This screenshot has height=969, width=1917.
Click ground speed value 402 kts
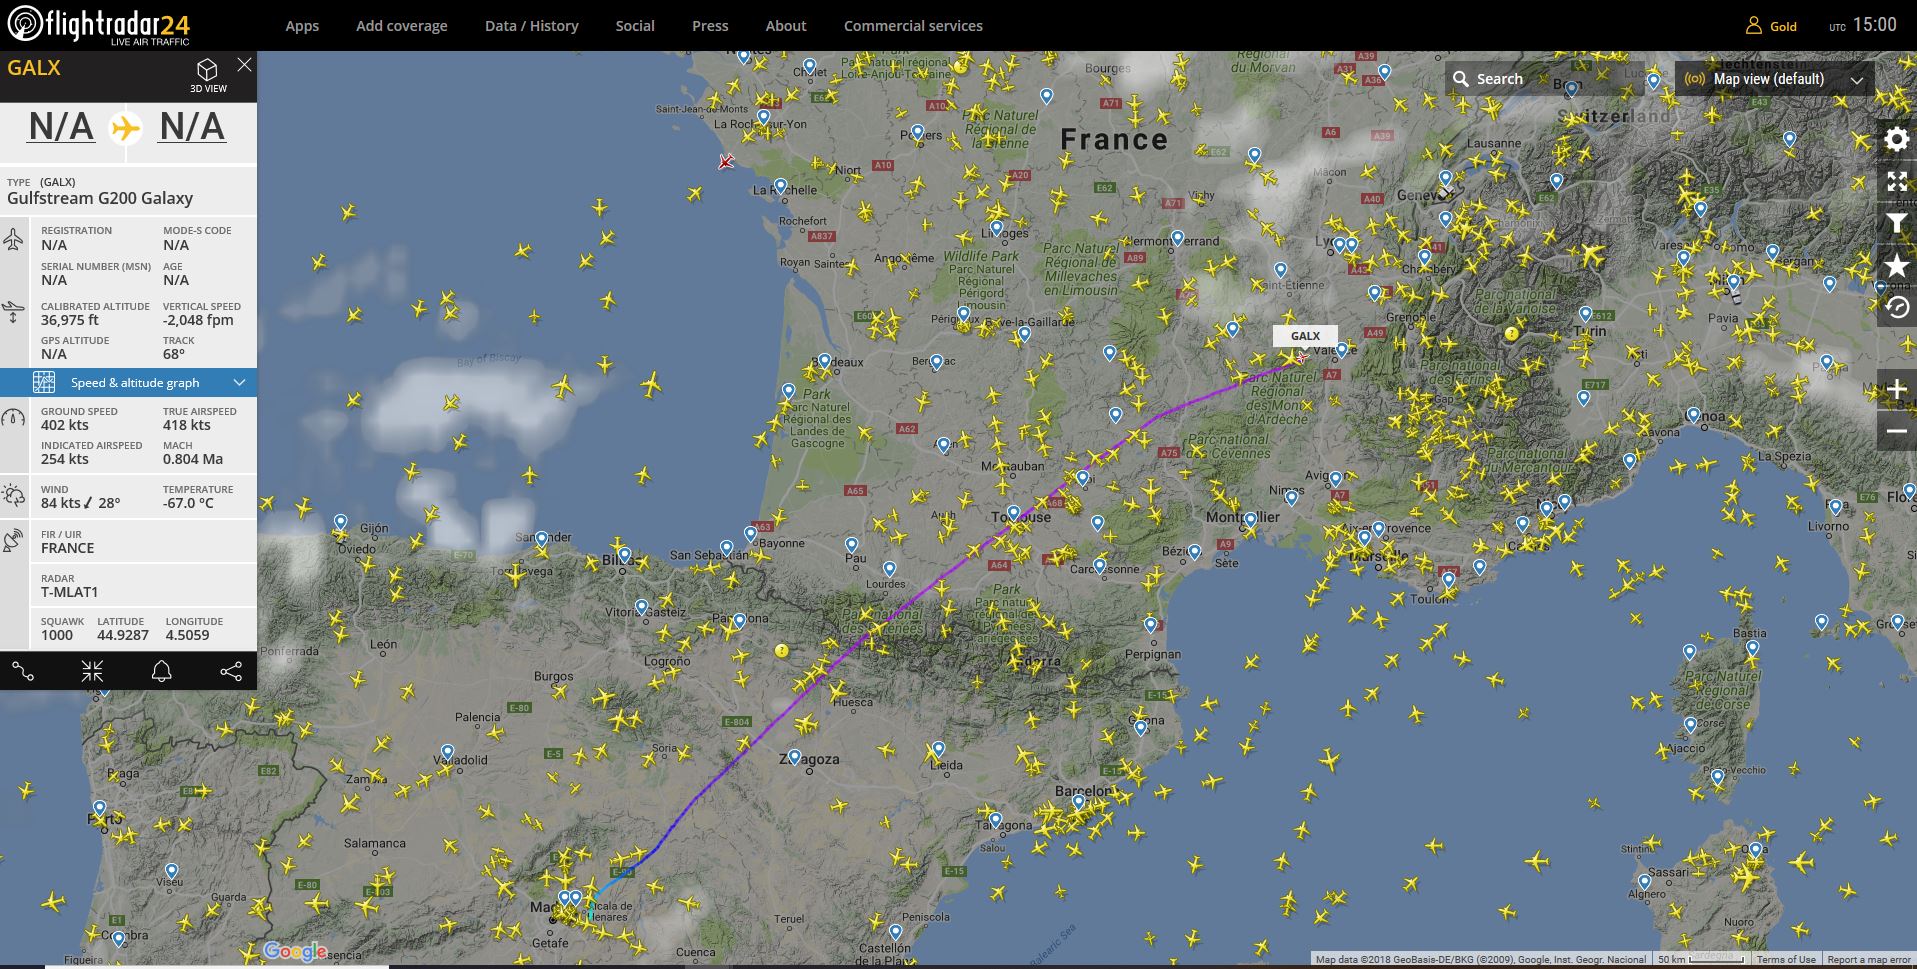[x=65, y=425]
